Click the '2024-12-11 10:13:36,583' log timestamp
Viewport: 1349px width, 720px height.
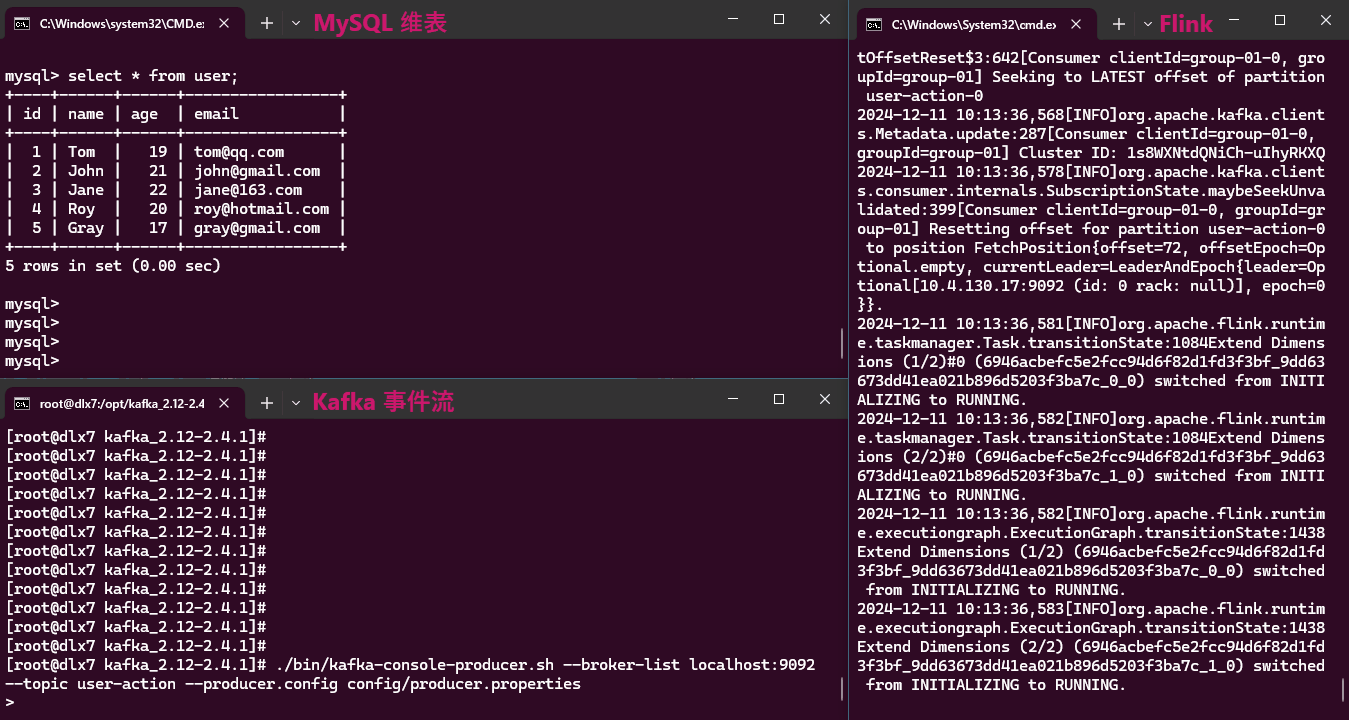[x=960, y=608]
